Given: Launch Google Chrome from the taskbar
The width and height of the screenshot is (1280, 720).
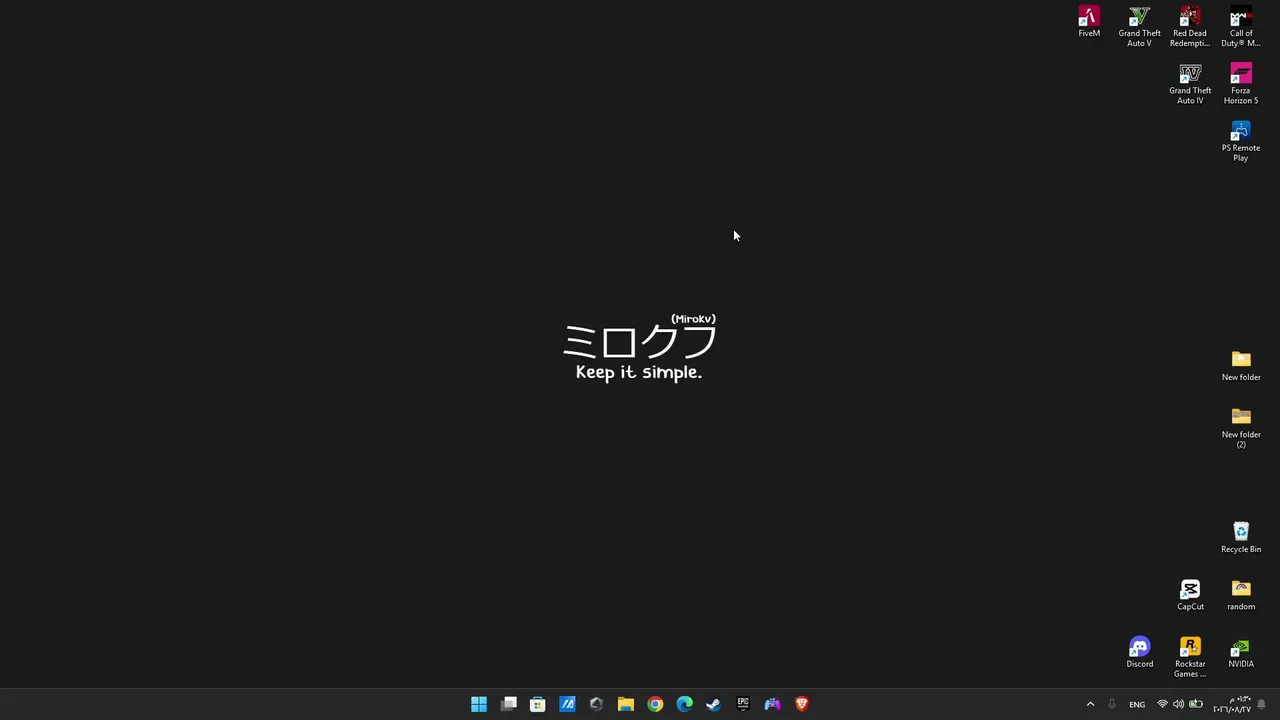Looking at the screenshot, I should click(655, 704).
